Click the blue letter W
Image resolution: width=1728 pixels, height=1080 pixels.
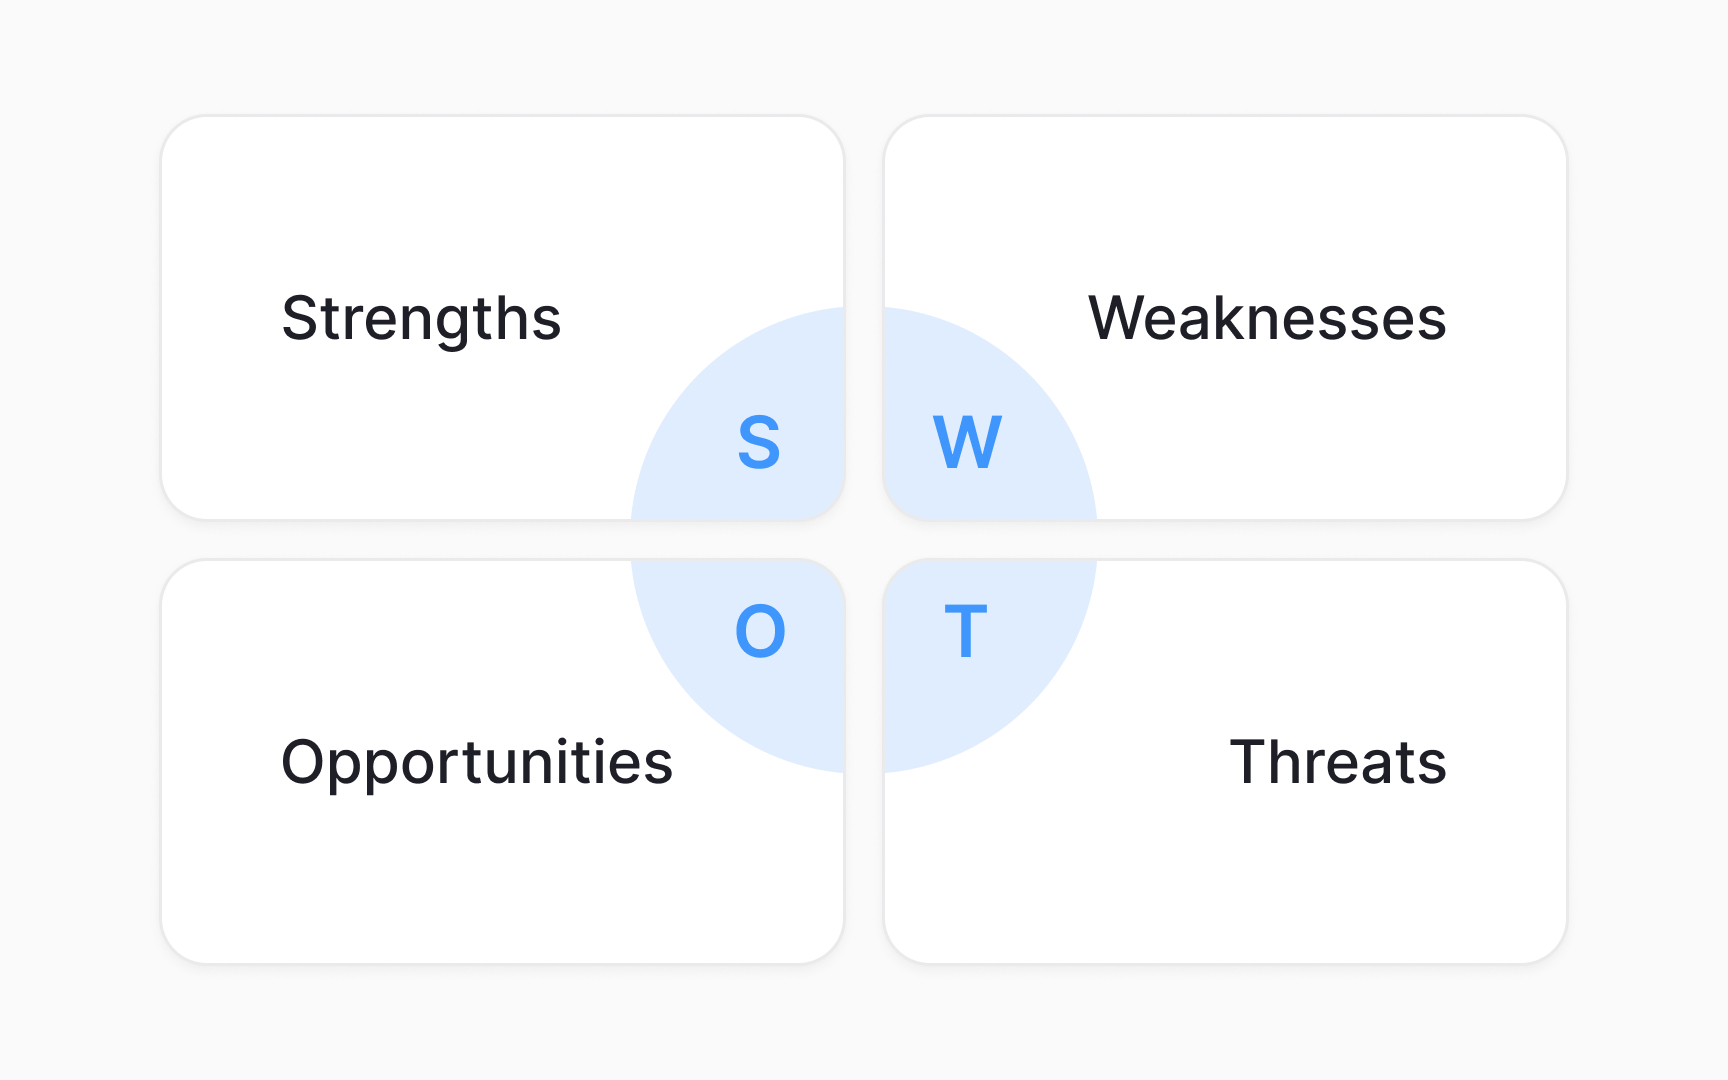[967, 442]
